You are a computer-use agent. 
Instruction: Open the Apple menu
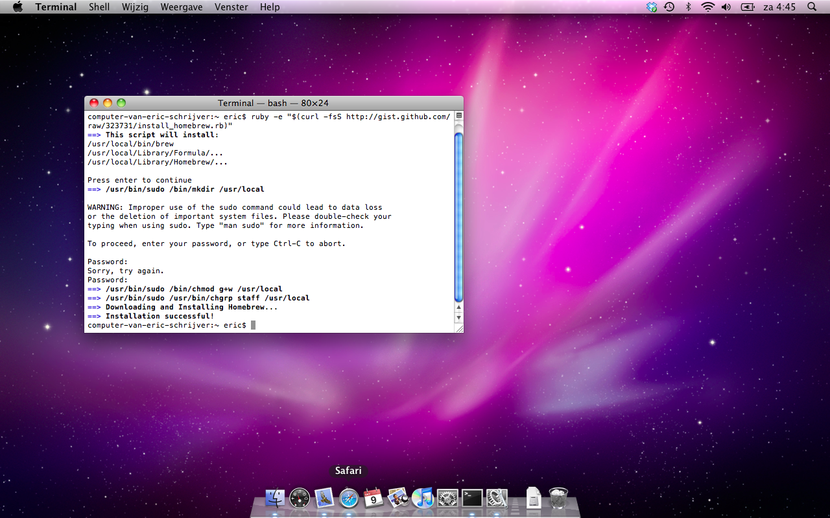click(17, 7)
